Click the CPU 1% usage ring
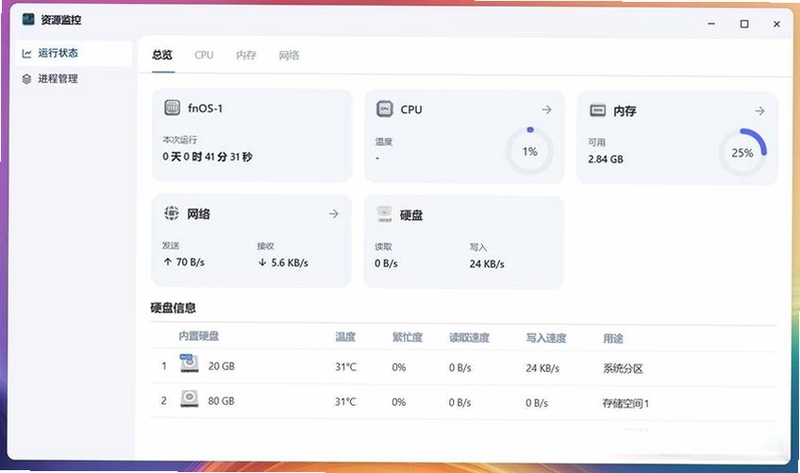 tap(530, 151)
